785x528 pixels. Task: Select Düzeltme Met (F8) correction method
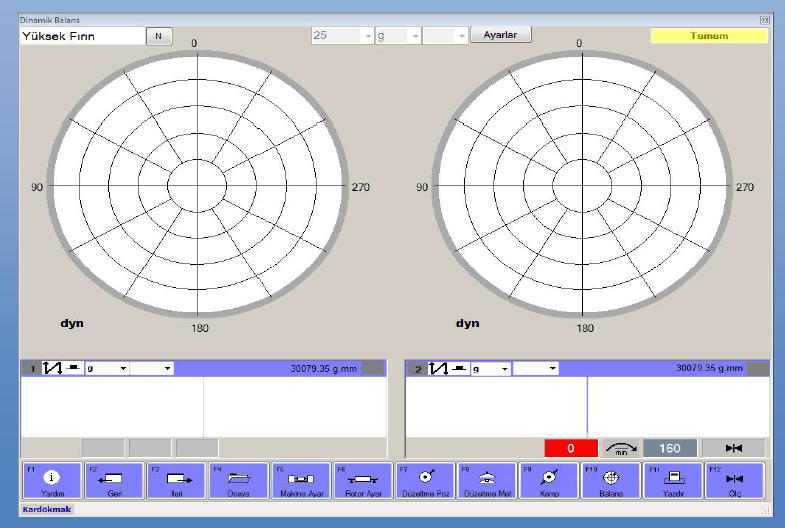[487, 479]
